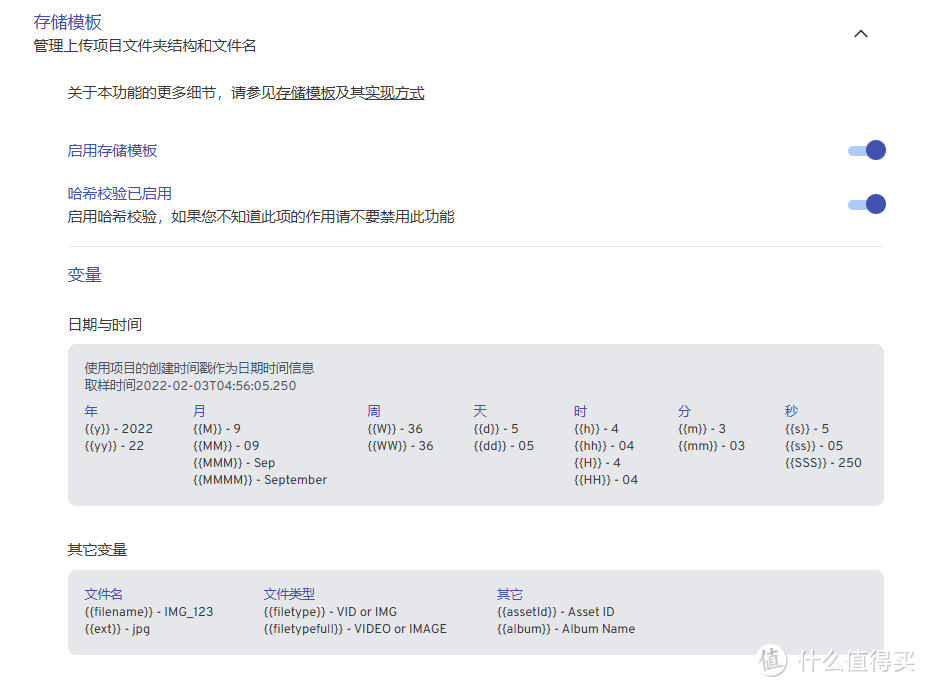Select the {{album}} - Album Name variable

click(x=566, y=629)
